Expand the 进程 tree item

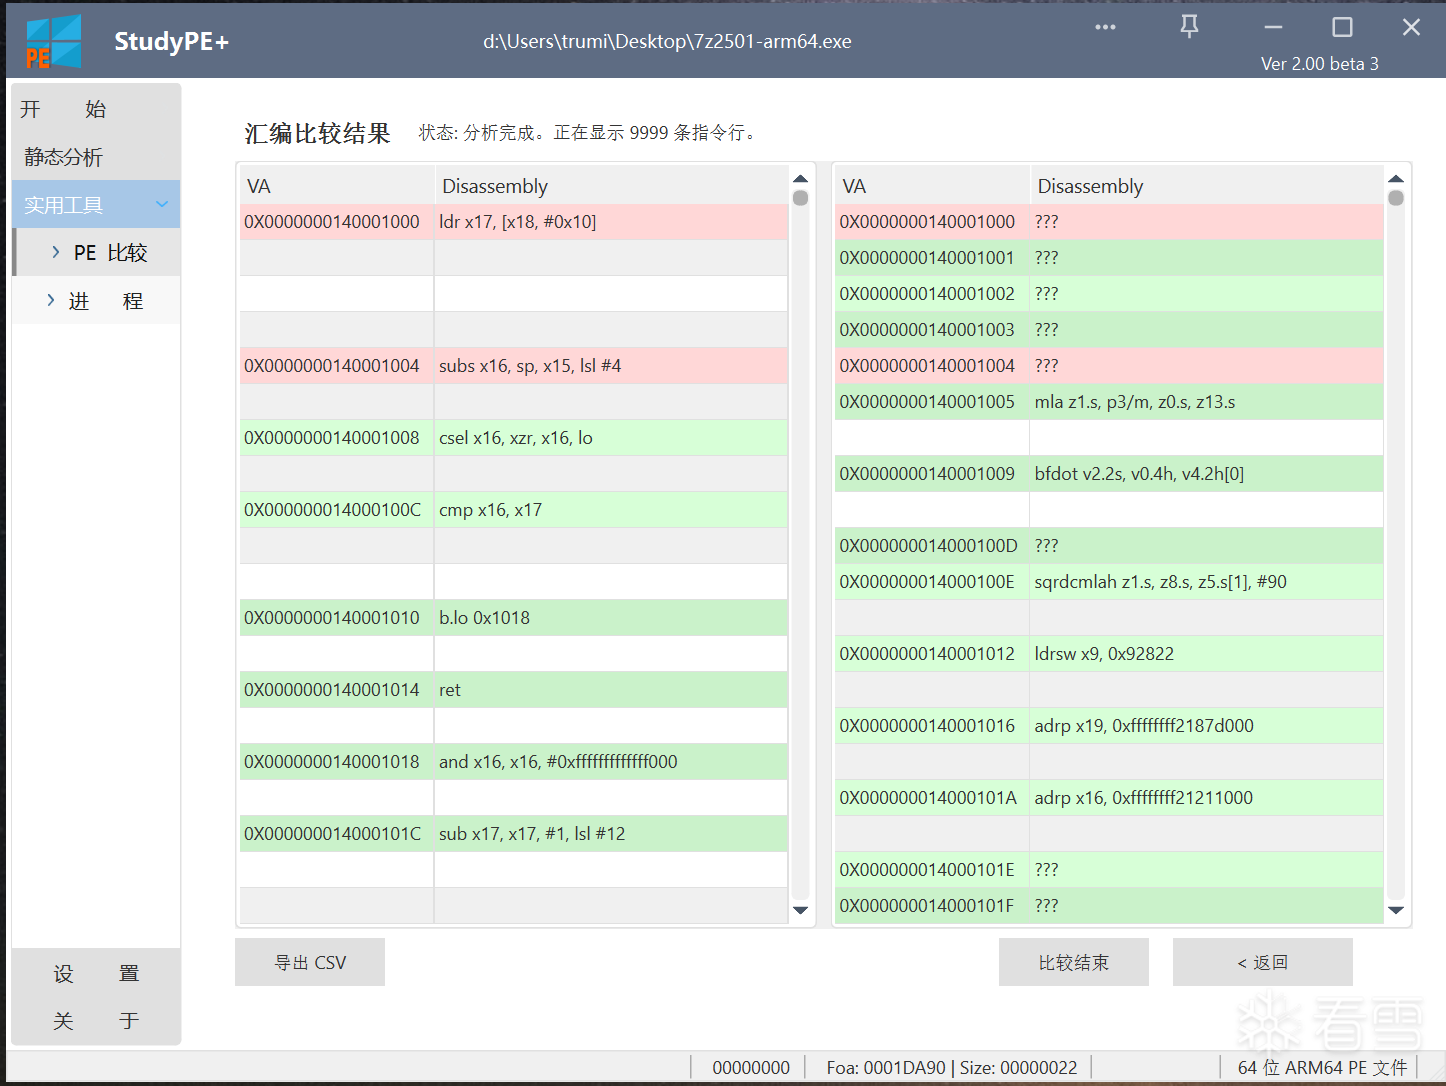(x=51, y=301)
